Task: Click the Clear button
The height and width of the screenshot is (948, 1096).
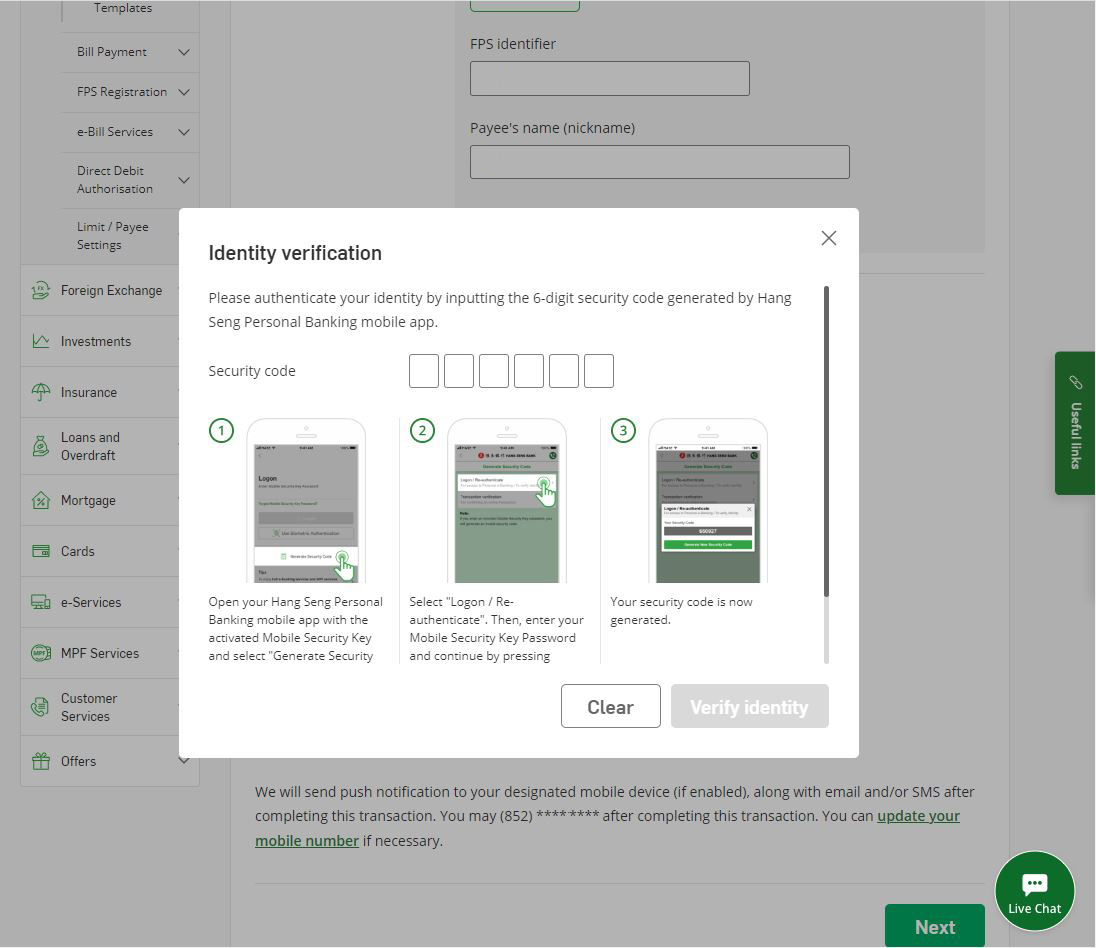Action: point(610,706)
